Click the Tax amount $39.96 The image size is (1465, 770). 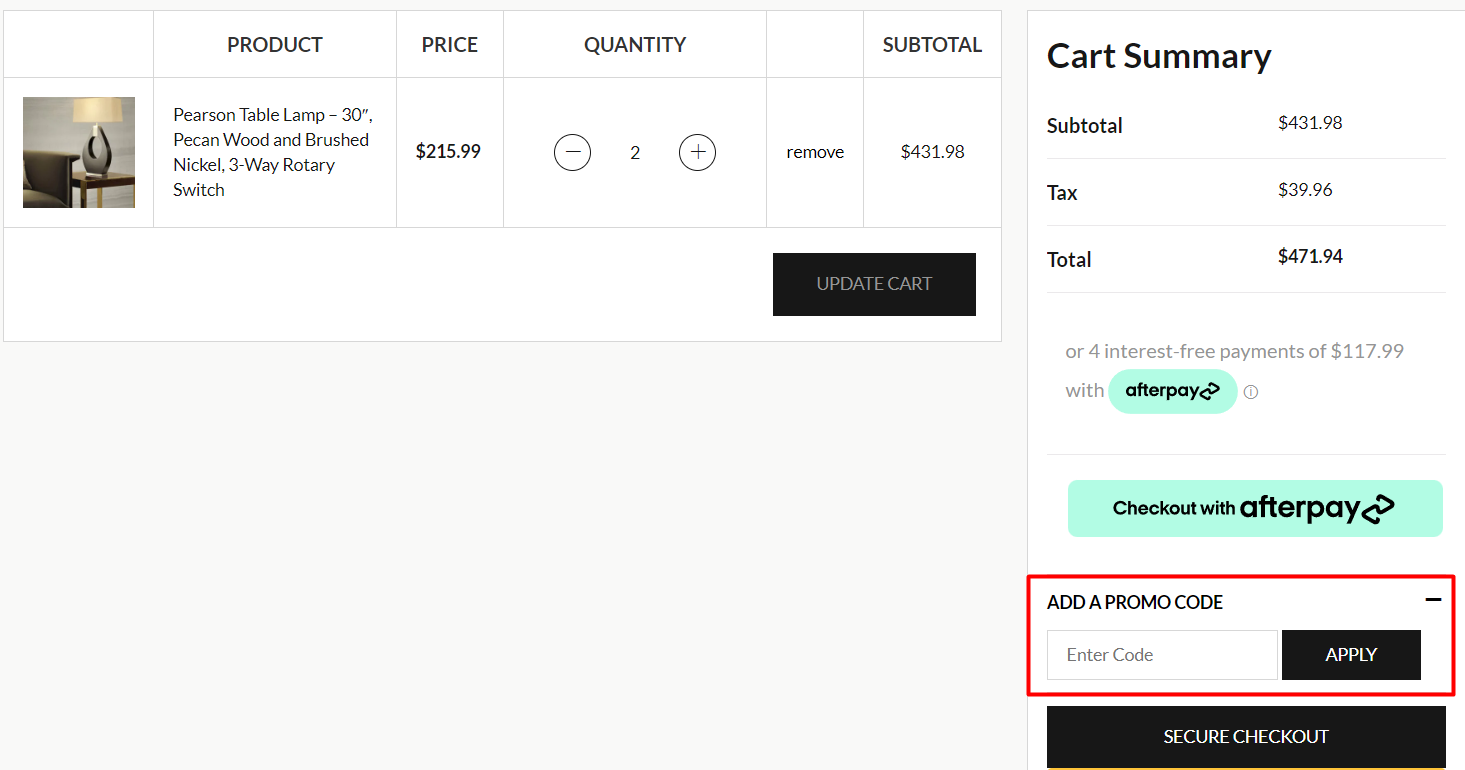point(1305,189)
